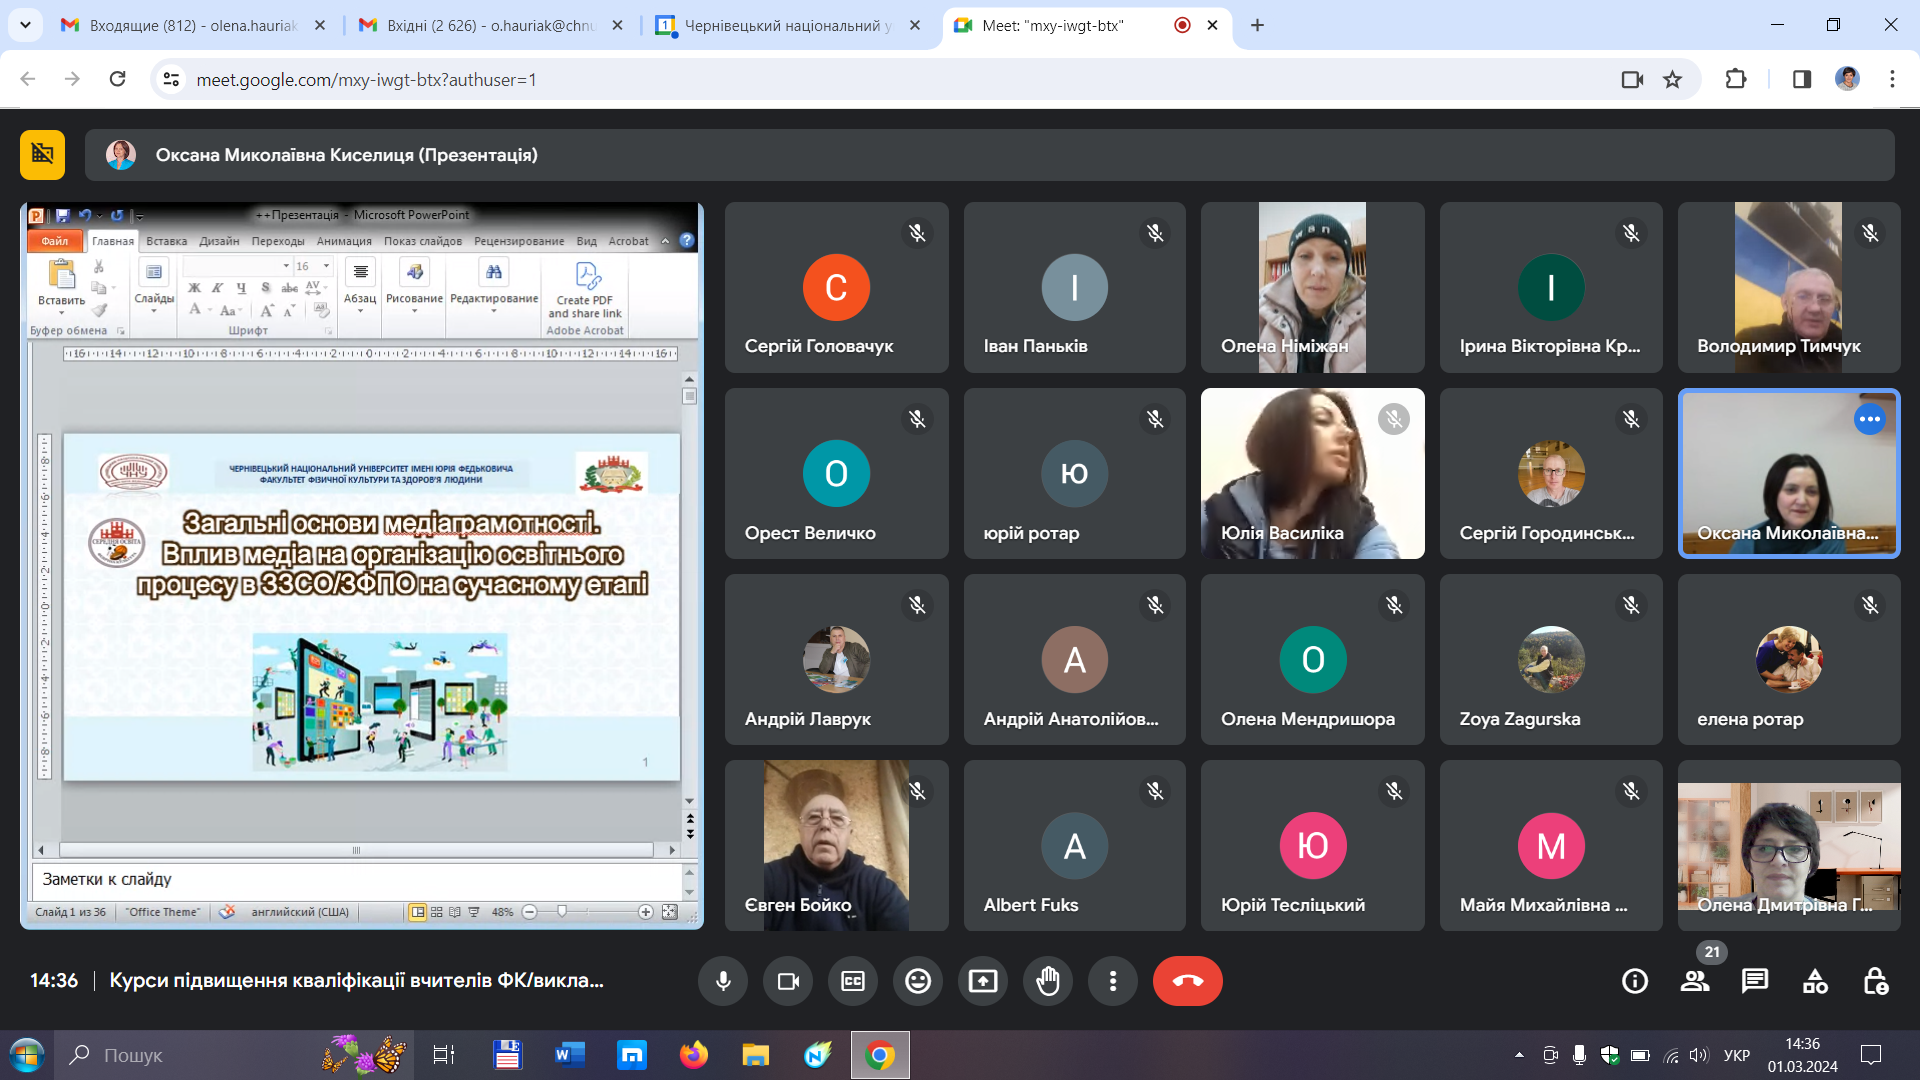The height and width of the screenshot is (1080, 1920).
Task: Click the Юлія Василіка video tile
Action: point(1312,473)
